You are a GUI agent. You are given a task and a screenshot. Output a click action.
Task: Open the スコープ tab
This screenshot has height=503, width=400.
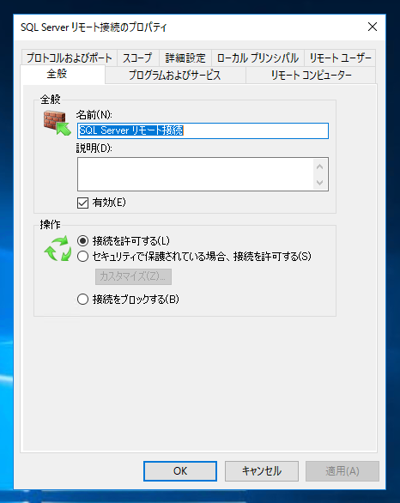click(x=138, y=58)
